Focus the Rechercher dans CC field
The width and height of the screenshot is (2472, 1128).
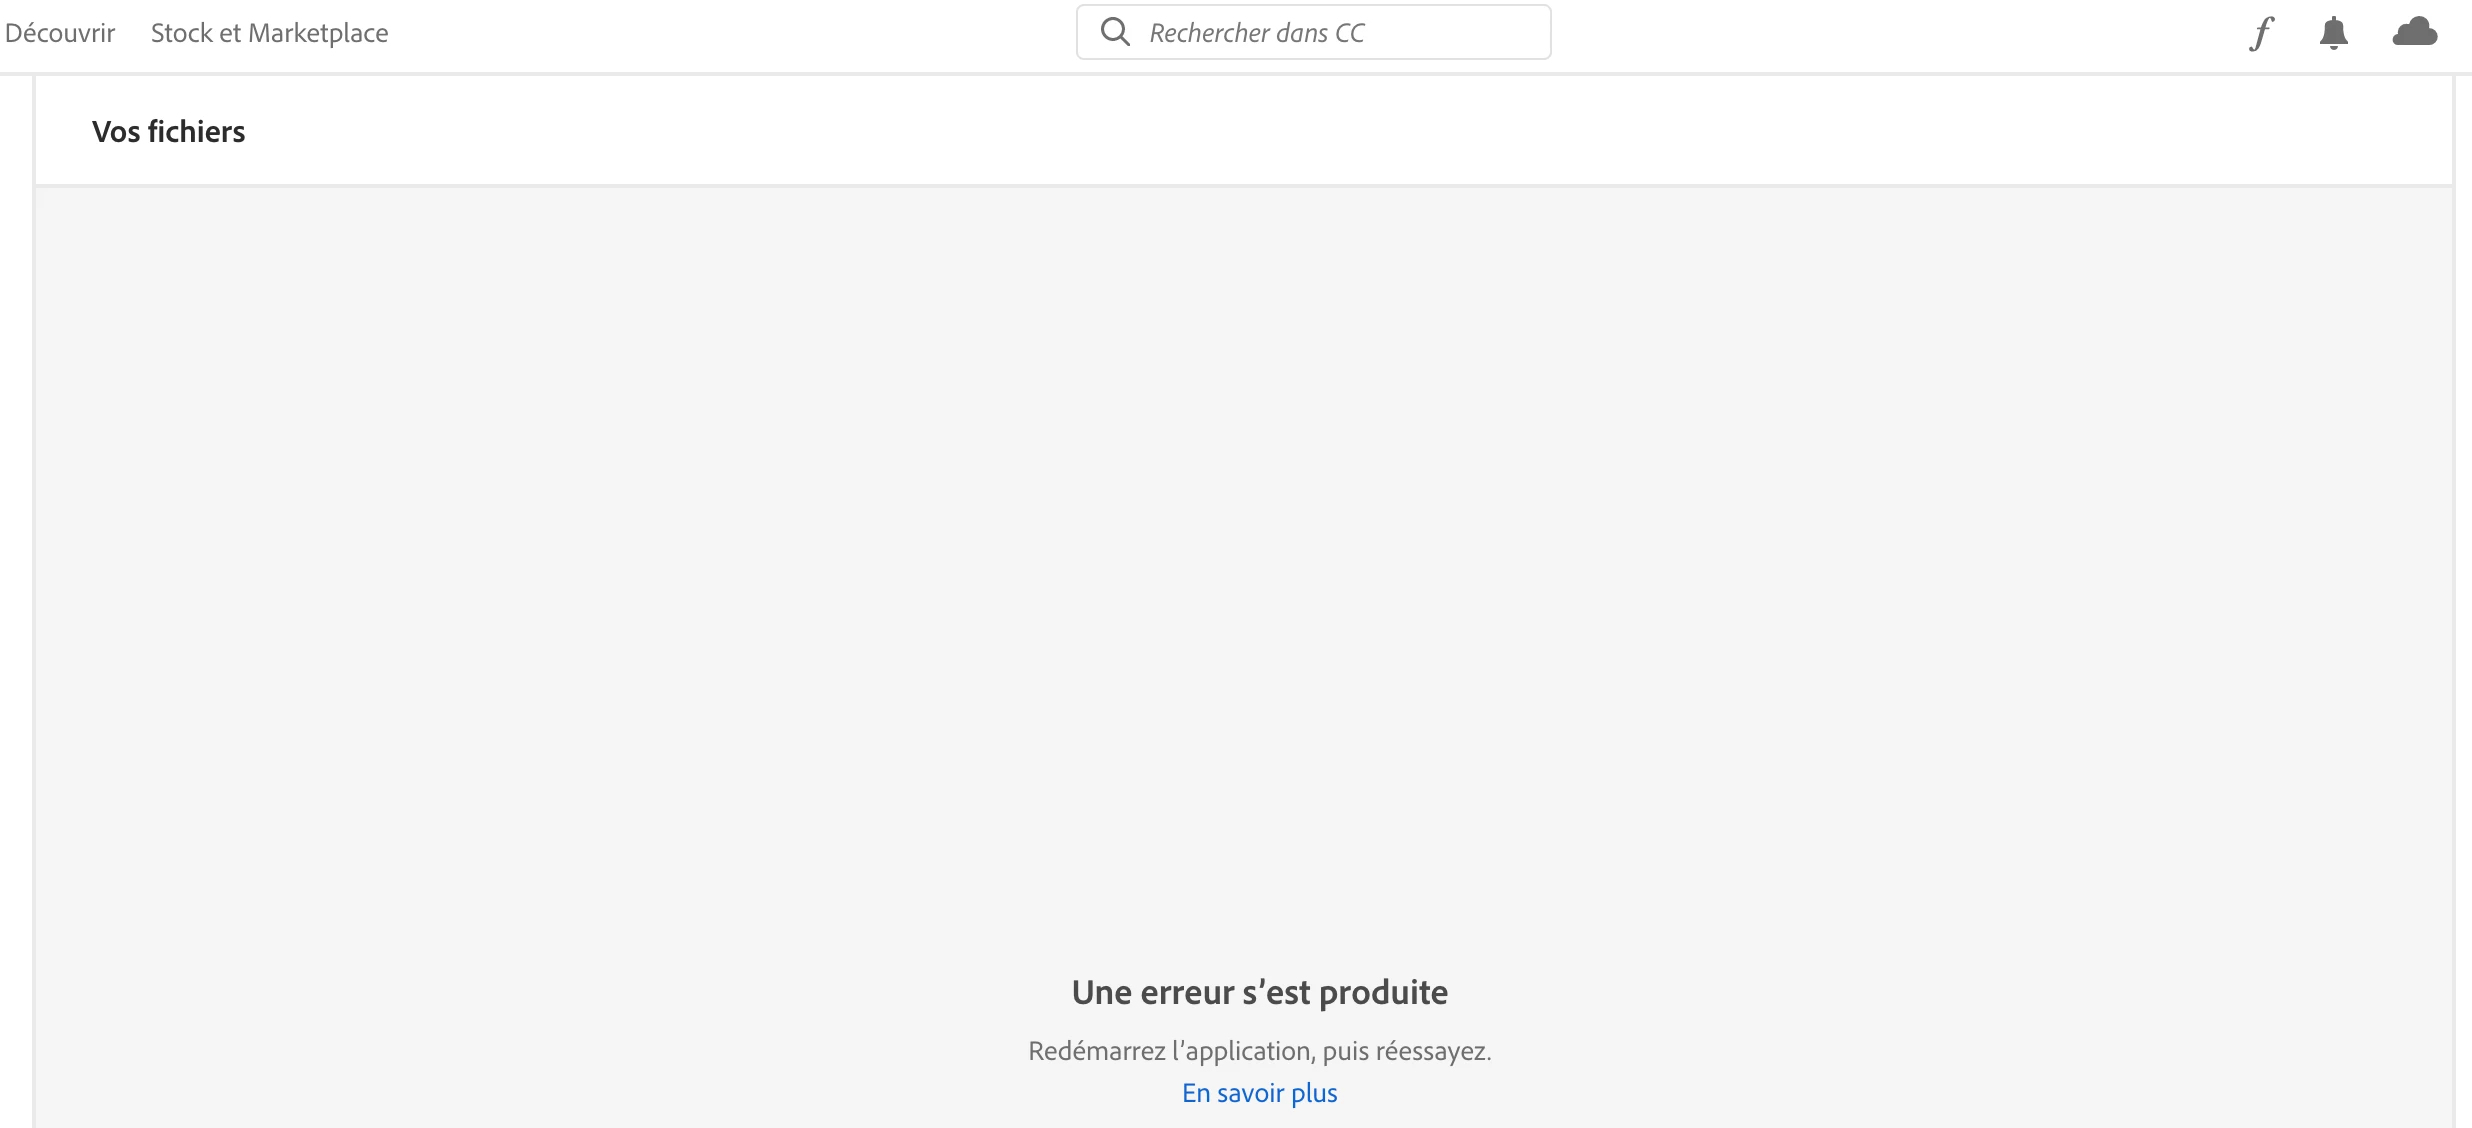(x=1313, y=32)
